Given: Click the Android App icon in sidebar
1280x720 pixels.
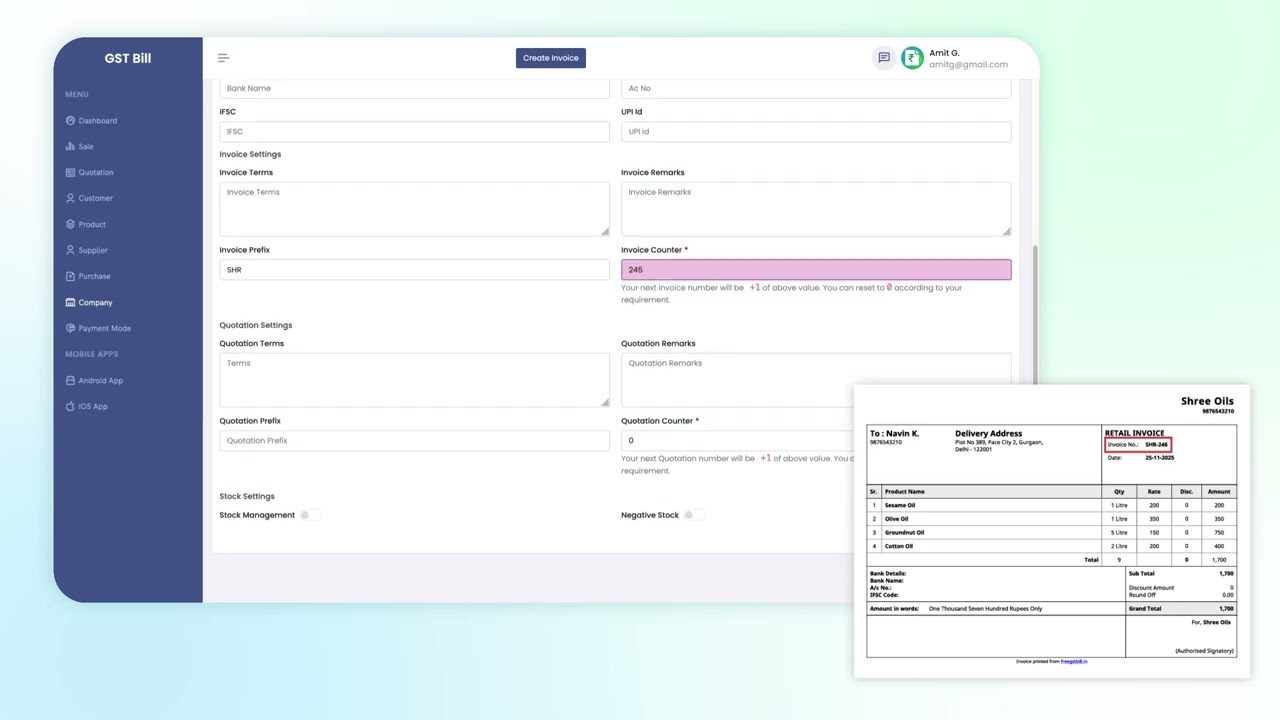Looking at the screenshot, I should [70, 381].
